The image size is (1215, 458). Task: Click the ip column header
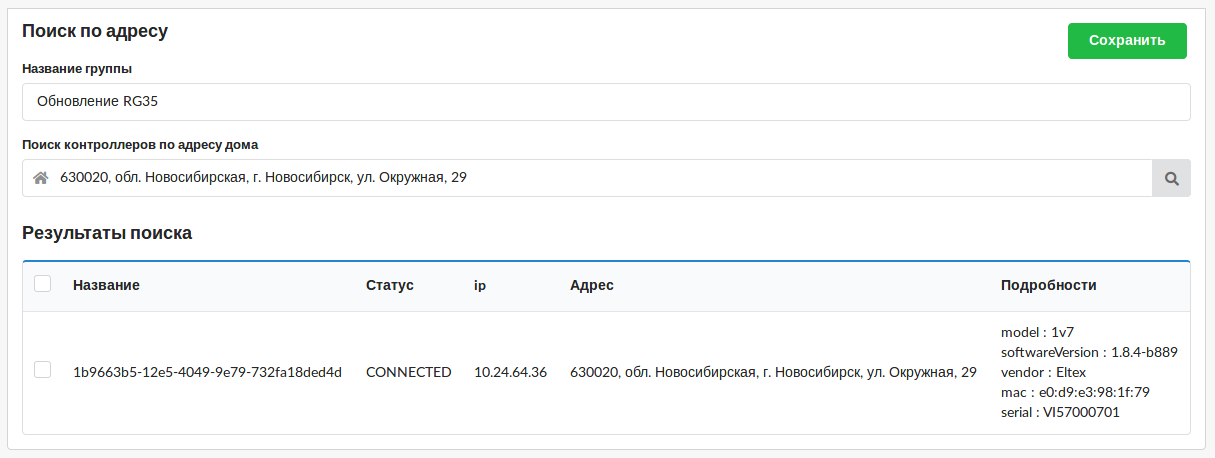pyautogui.click(x=479, y=285)
